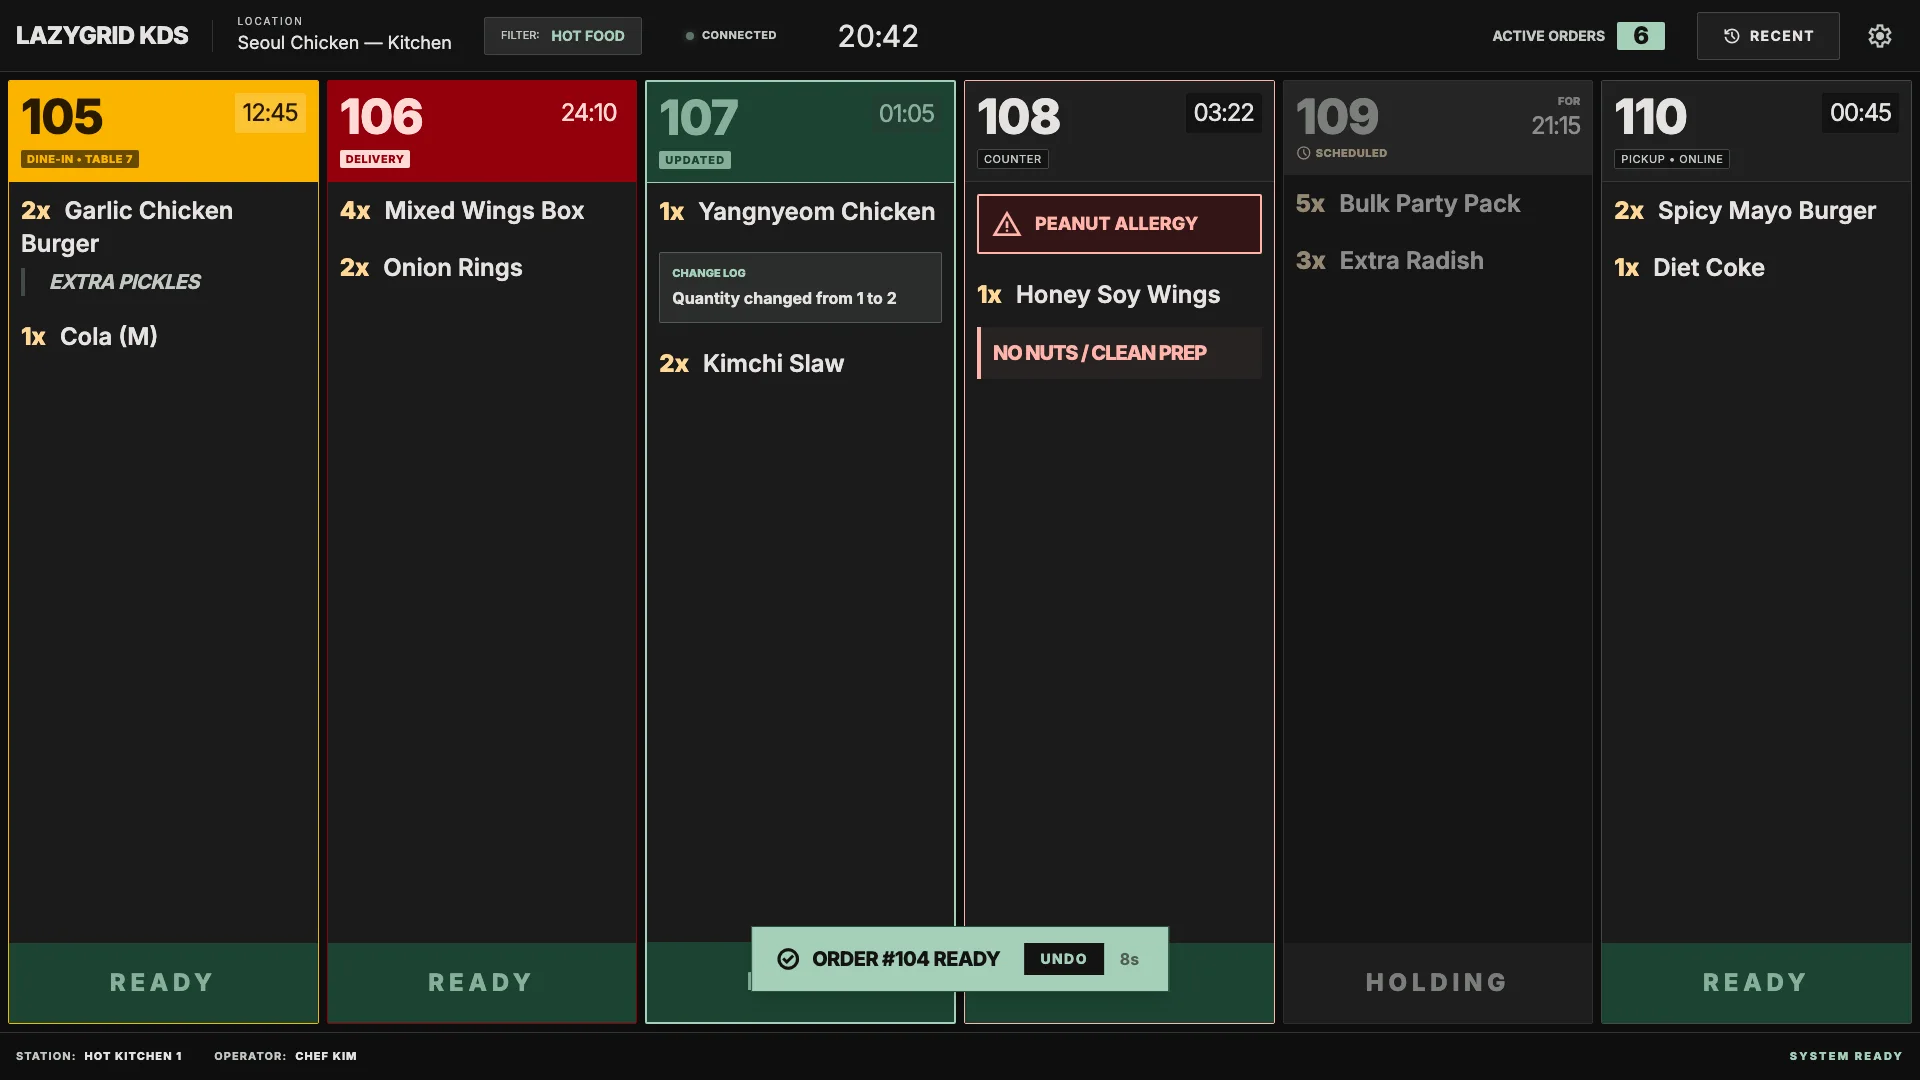1920x1080 pixels.
Task: Click the Holding button on order 109
Action: point(1437,982)
